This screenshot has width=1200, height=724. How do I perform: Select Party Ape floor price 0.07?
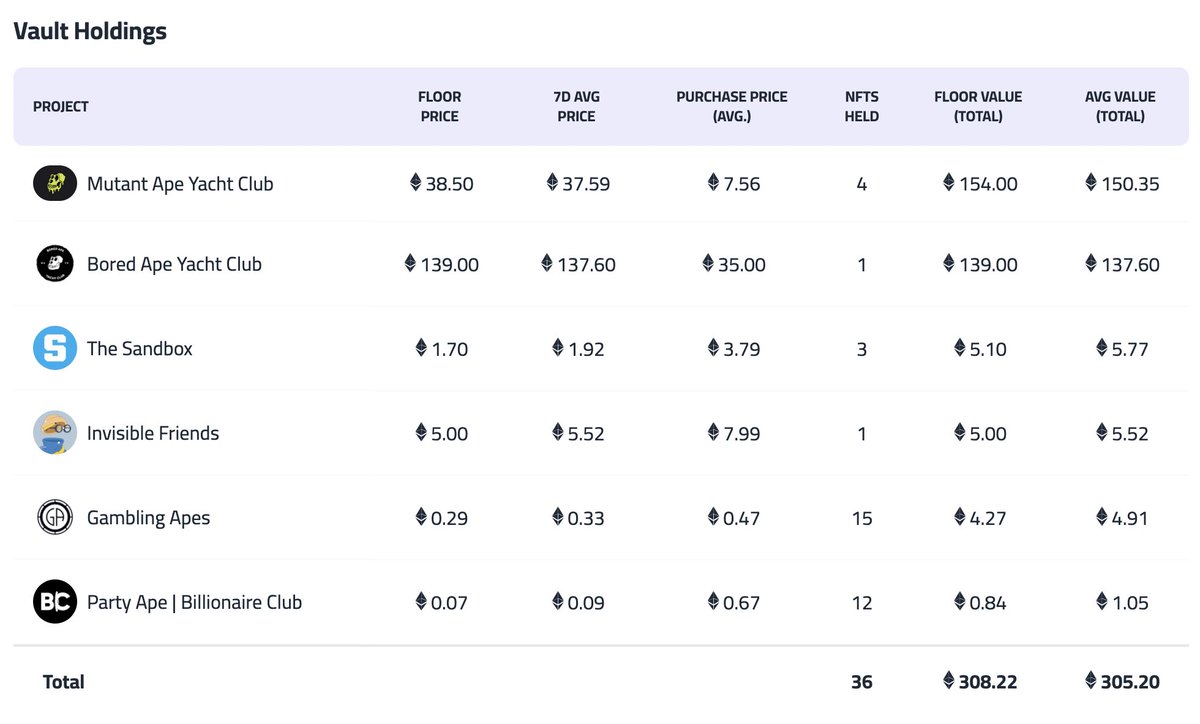pyautogui.click(x=442, y=603)
